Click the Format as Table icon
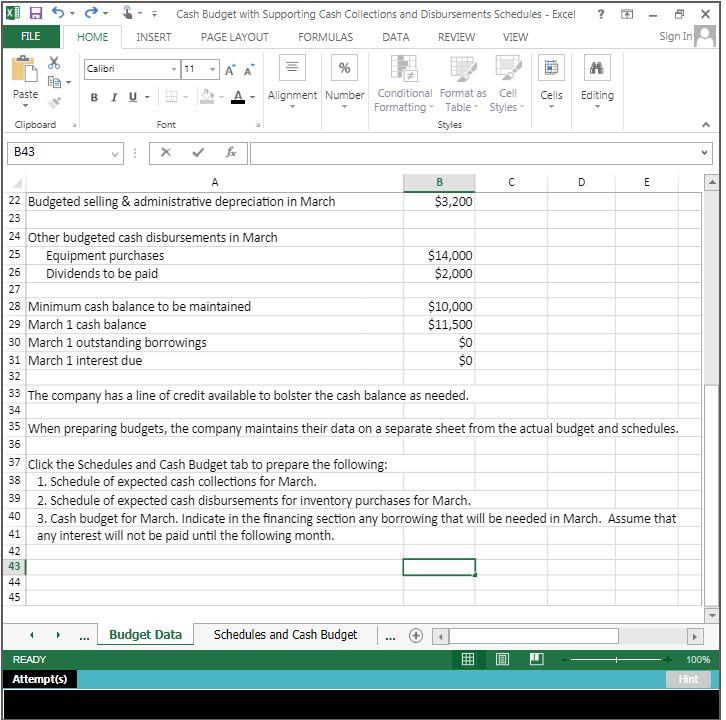 [x=463, y=68]
